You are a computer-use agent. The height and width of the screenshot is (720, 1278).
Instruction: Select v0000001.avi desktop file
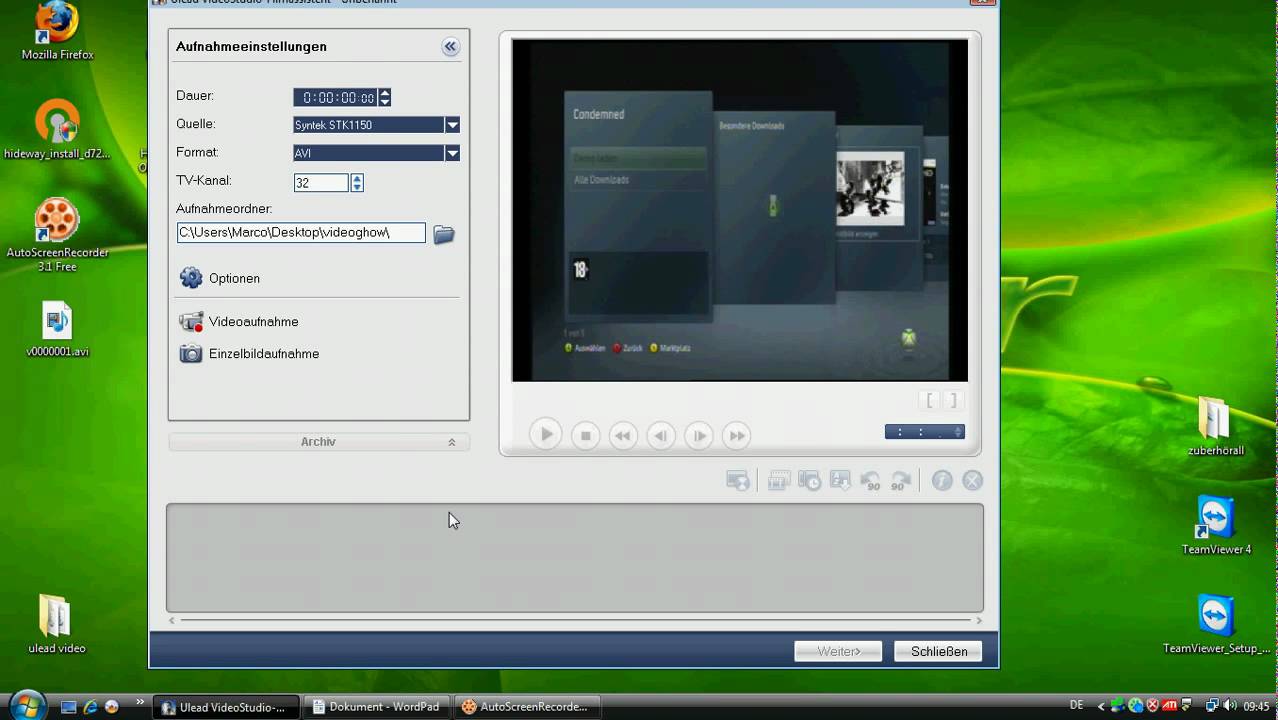pyautogui.click(x=57, y=330)
